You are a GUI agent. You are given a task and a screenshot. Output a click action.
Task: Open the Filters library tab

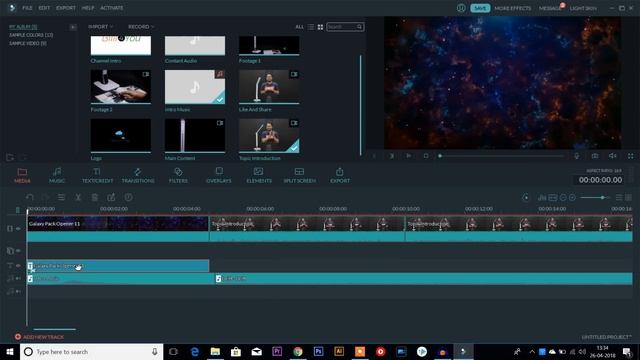point(178,175)
